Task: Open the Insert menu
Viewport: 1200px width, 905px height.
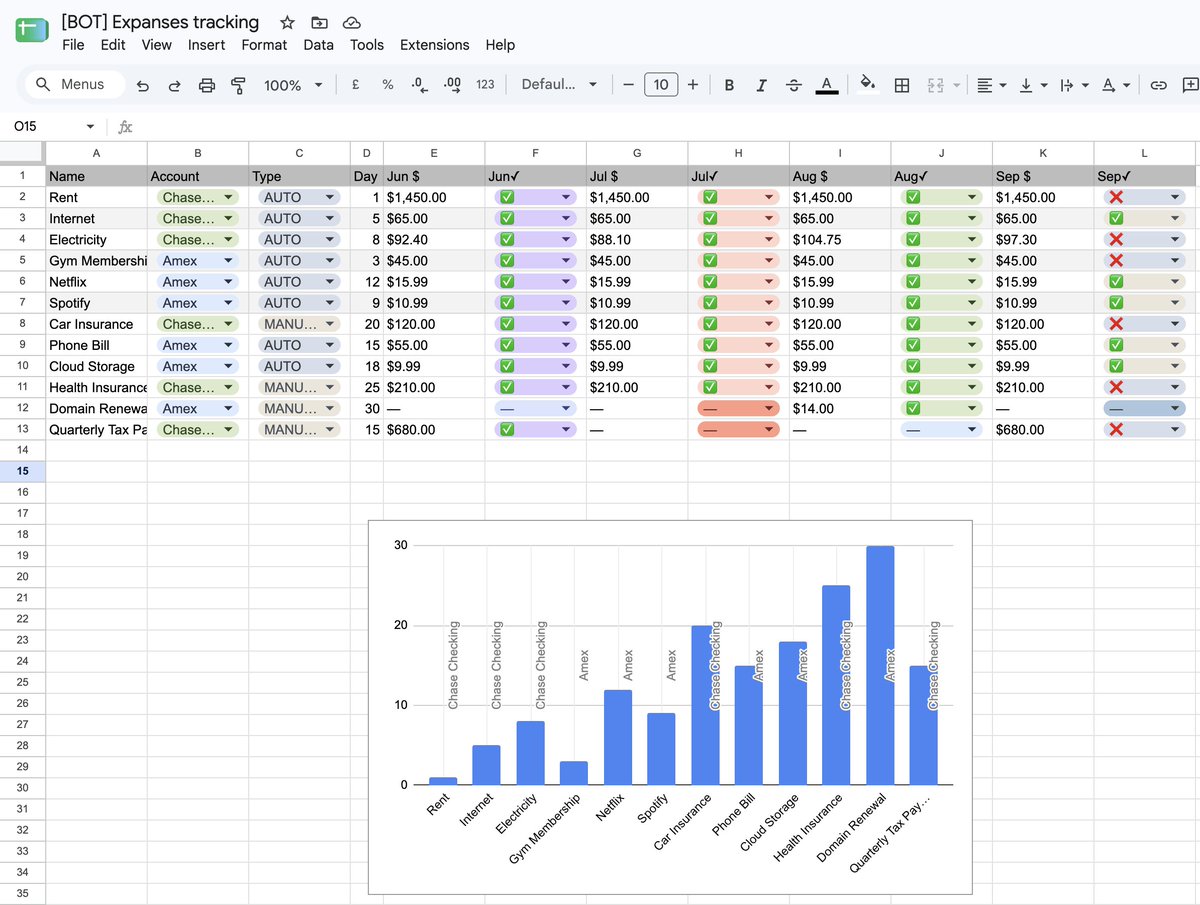Action: click(206, 45)
